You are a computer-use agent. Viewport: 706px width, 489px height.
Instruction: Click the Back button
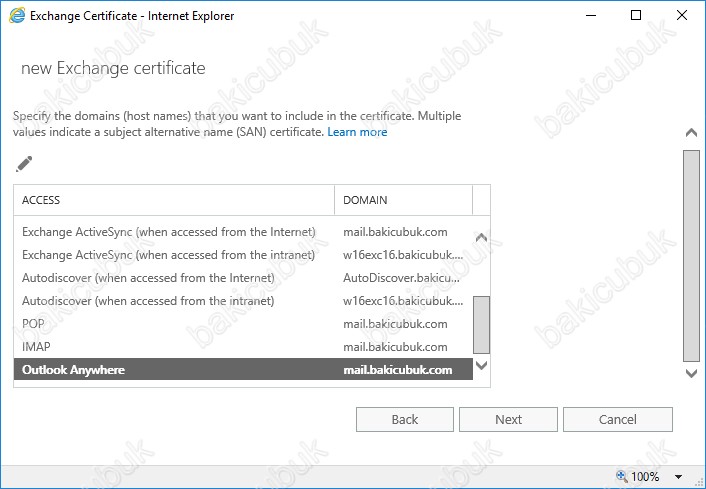pyautogui.click(x=405, y=420)
